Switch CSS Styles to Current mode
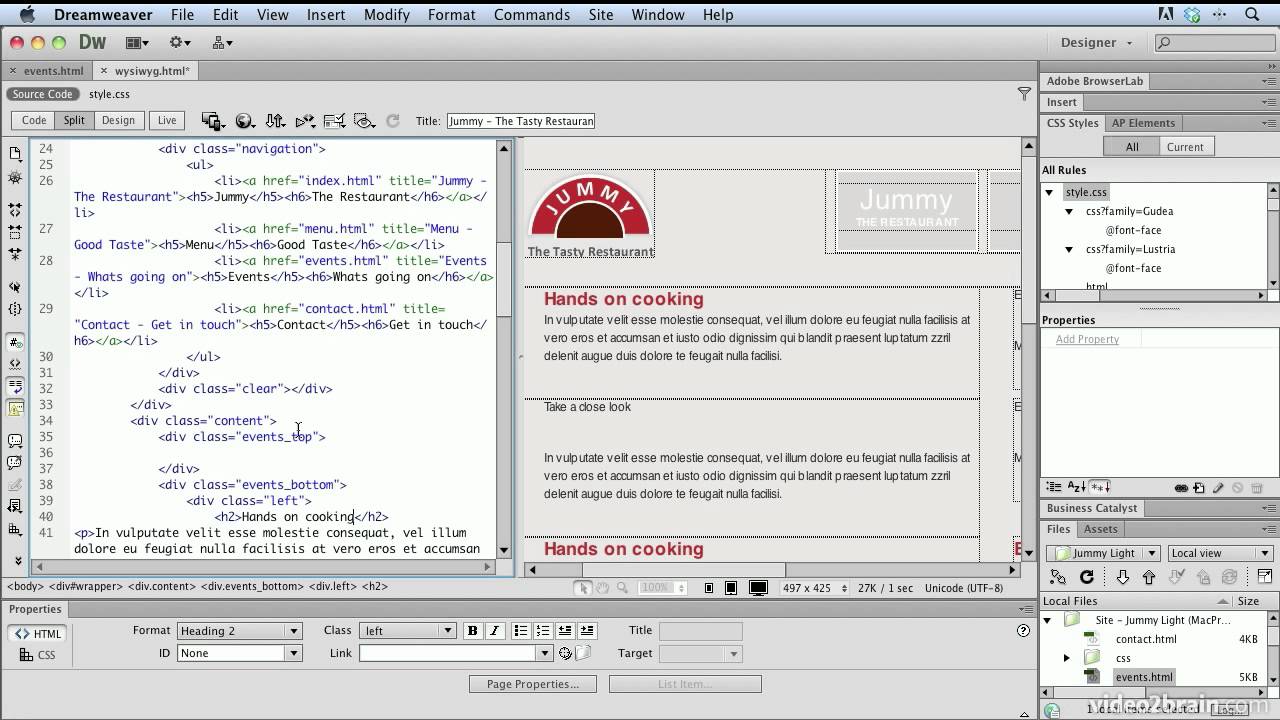This screenshot has height=720, width=1280. 1185,147
